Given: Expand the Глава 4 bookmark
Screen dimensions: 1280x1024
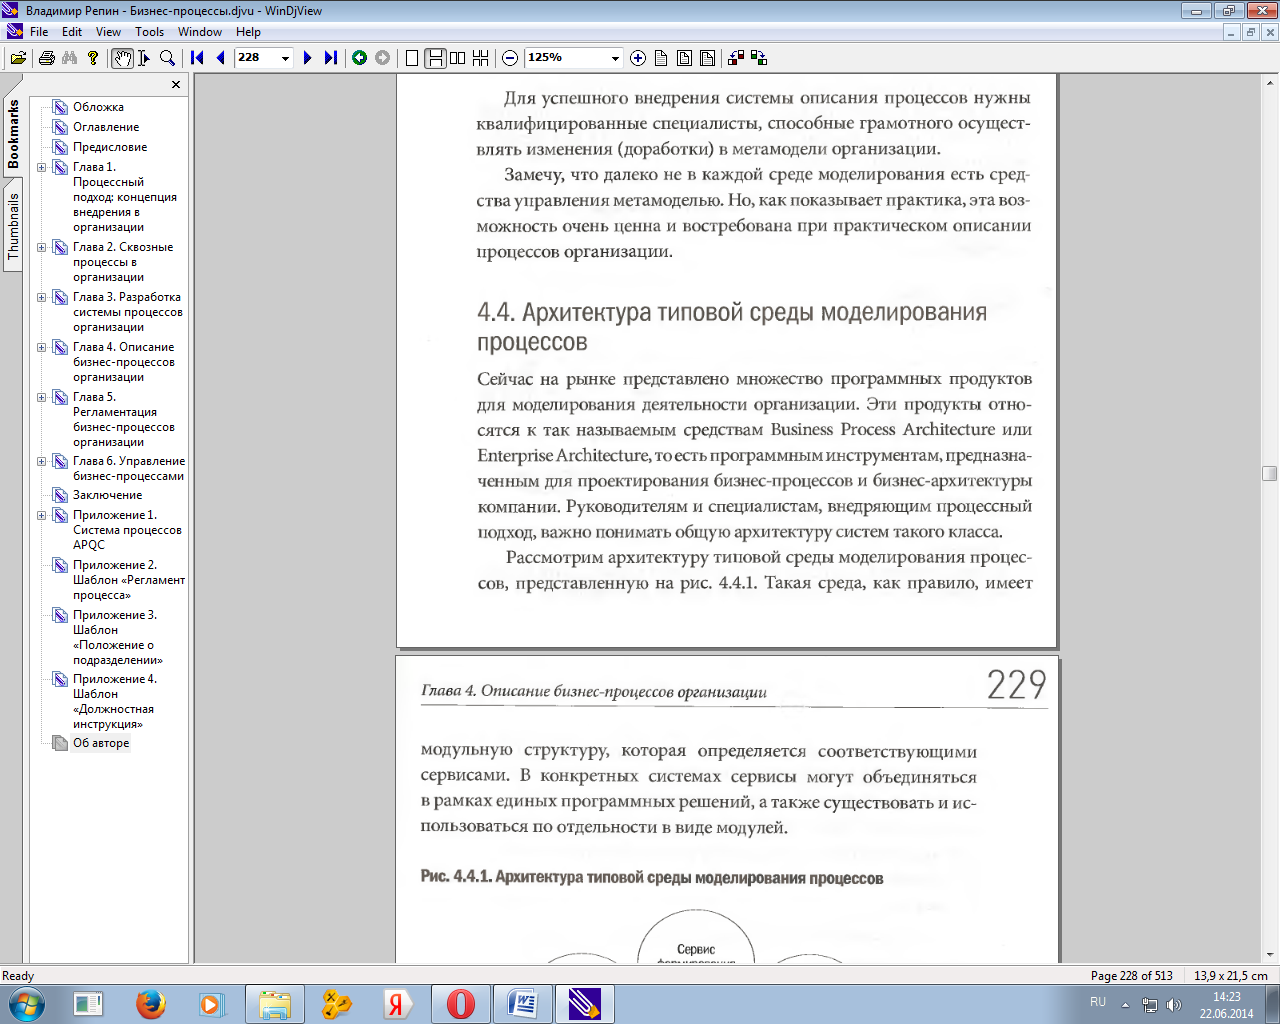Looking at the screenshot, I should point(42,348).
